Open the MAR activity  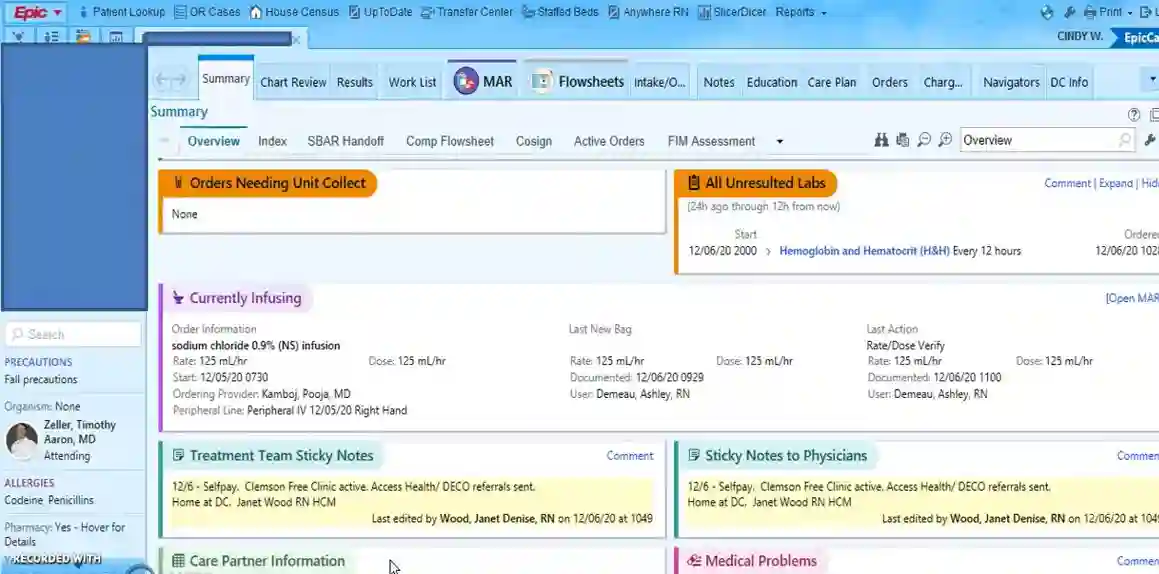(x=483, y=81)
